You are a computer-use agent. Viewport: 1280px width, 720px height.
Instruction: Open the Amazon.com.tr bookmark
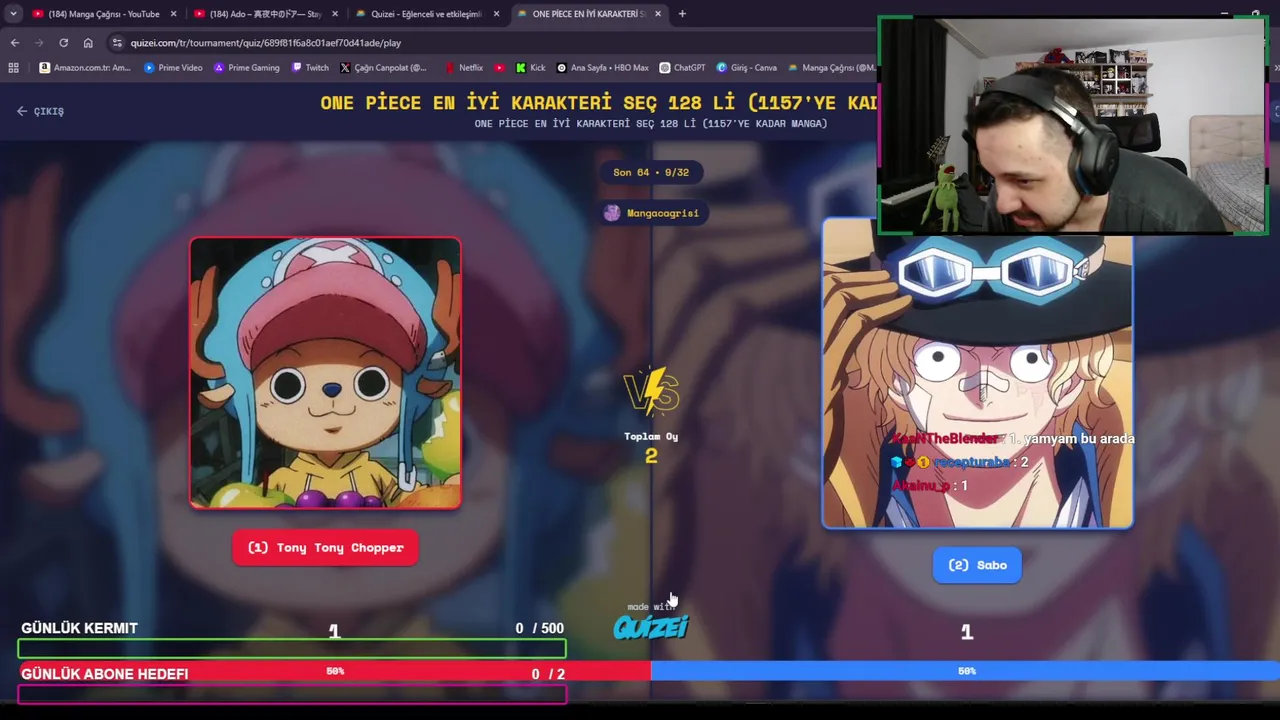(x=85, y=68)
